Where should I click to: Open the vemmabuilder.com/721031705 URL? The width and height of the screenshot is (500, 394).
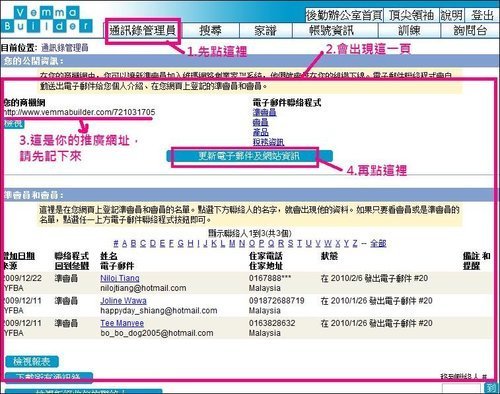(x=79, y=112)
